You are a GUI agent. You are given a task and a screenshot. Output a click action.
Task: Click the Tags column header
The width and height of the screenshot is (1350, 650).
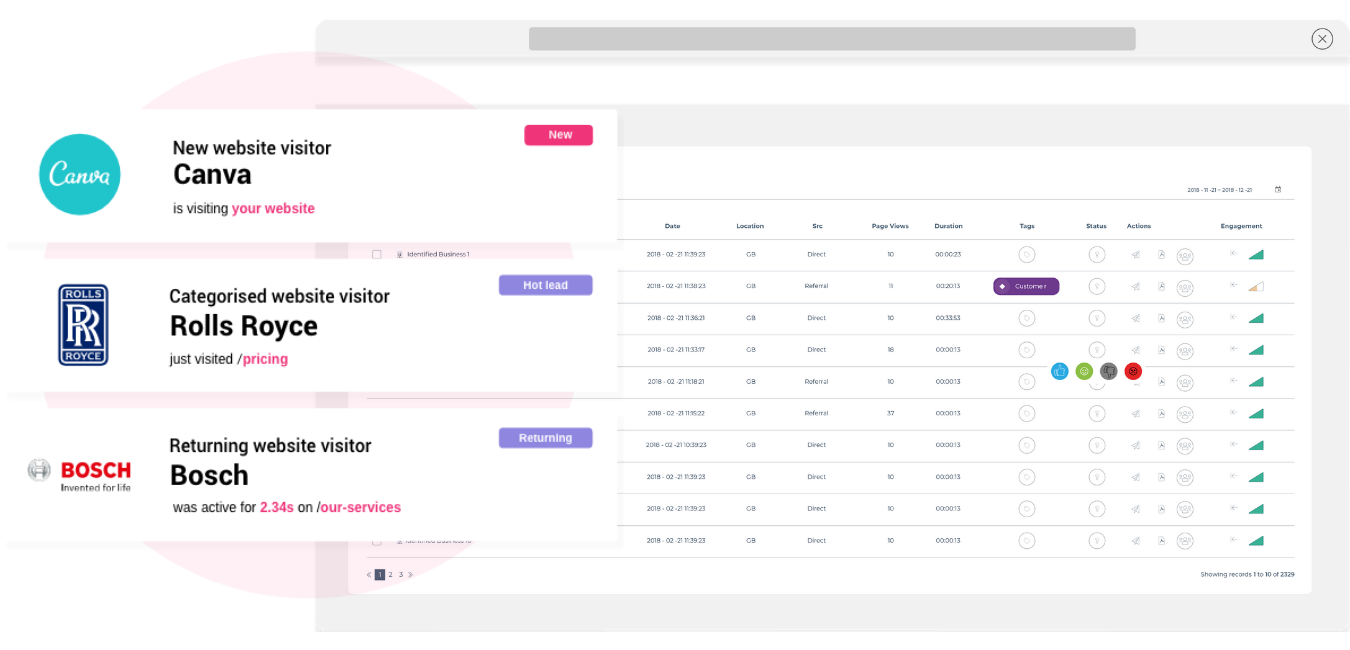pos(1027,226)
